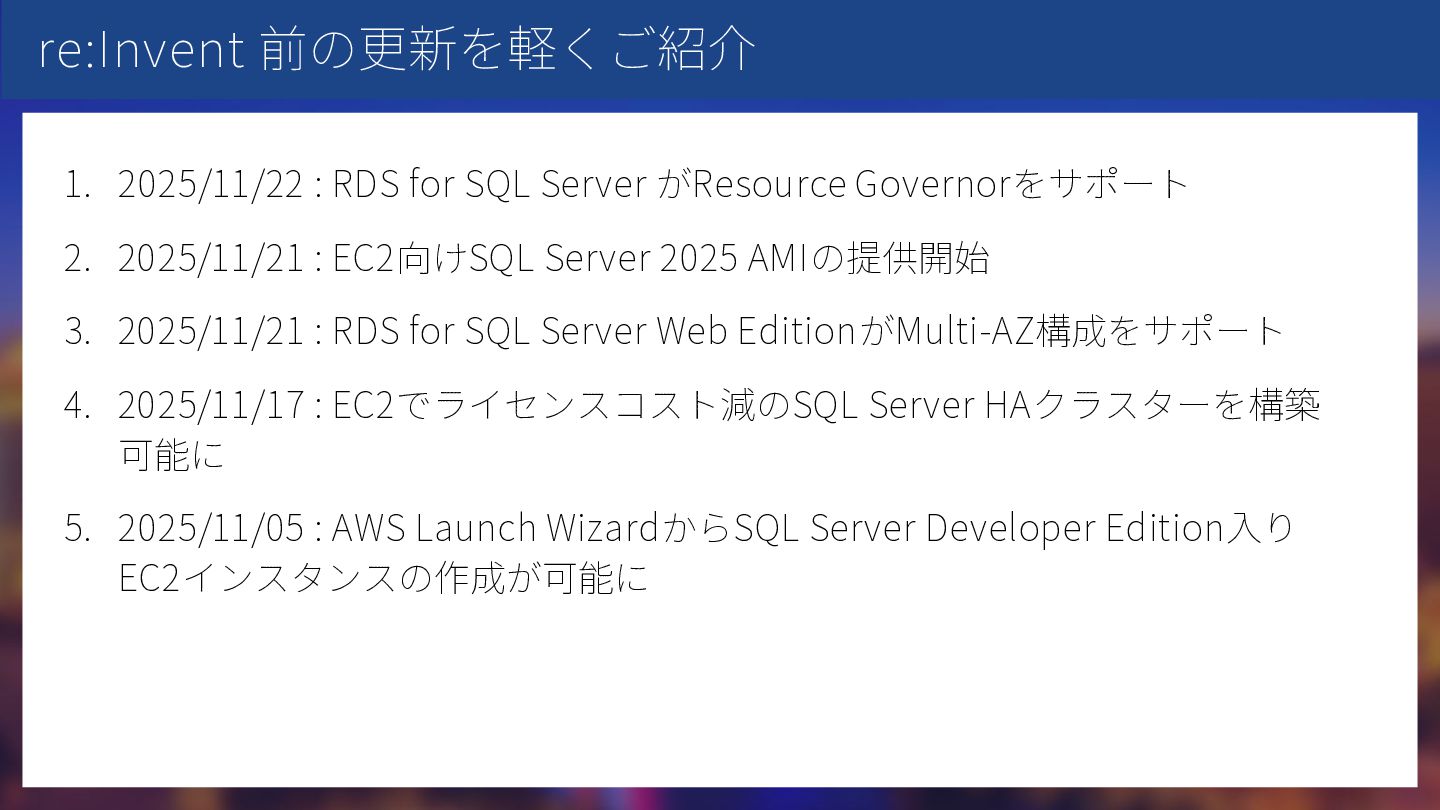
Task: Click the slide title 're:Invent 前の更新を軽くご紹介'
Action: 397,50
